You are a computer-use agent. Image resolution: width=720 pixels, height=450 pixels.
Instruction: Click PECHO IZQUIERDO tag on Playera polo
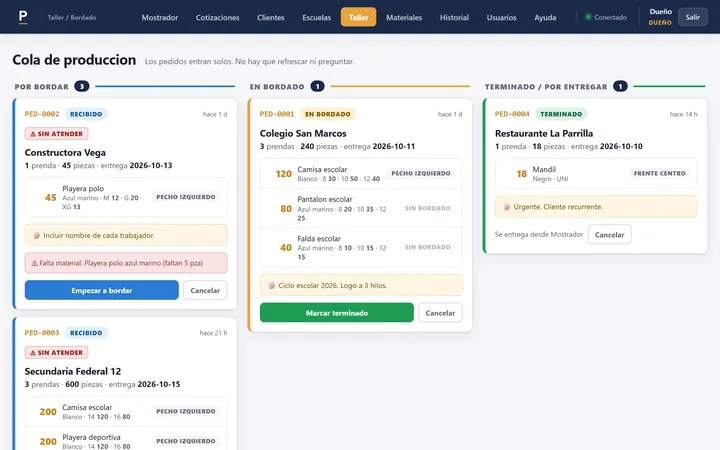click(186, 197)
